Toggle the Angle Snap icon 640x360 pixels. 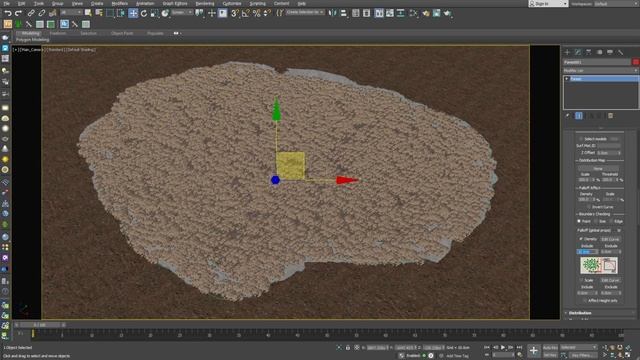pos(245,13)
